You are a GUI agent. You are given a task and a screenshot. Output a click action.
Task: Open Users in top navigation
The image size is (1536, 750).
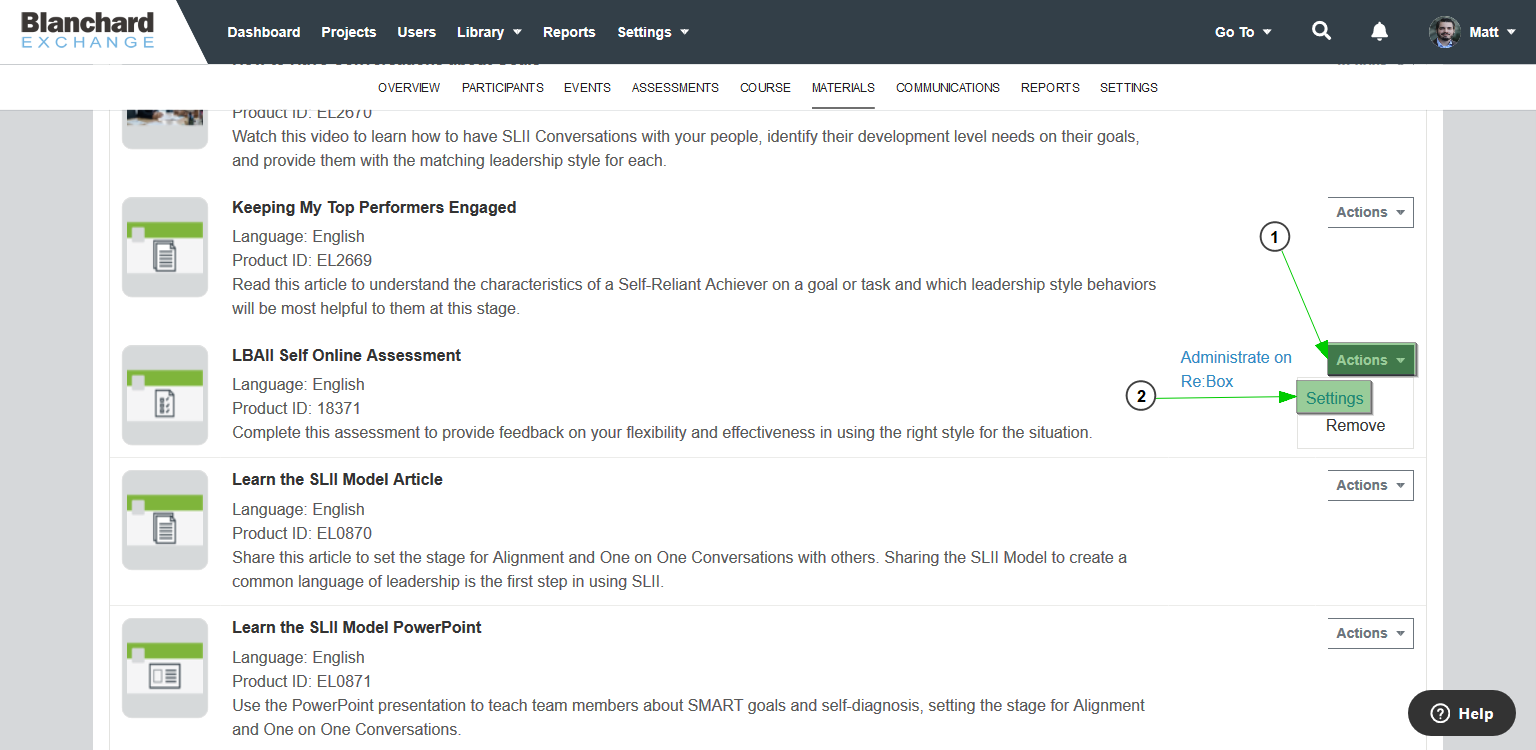pos(416,32)
